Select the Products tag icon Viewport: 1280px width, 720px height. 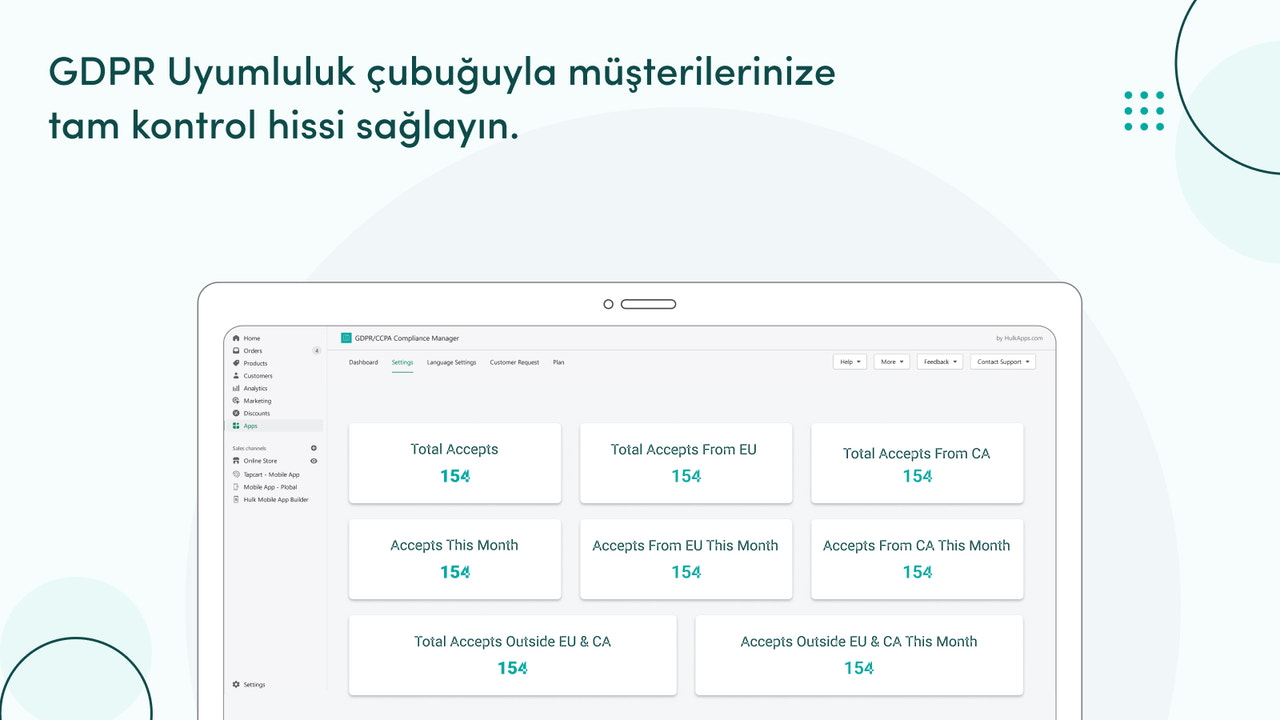pos(236,363)
